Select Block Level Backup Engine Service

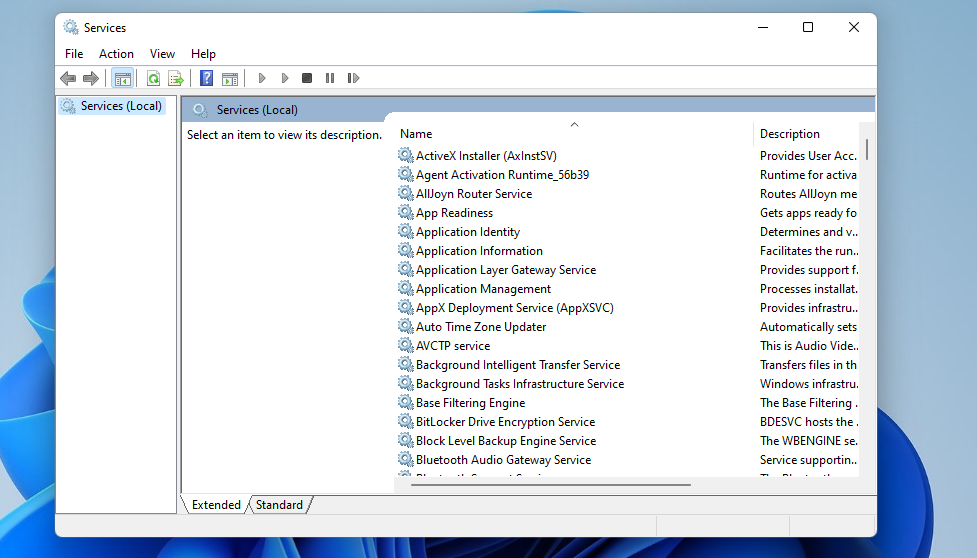point(506,441)
